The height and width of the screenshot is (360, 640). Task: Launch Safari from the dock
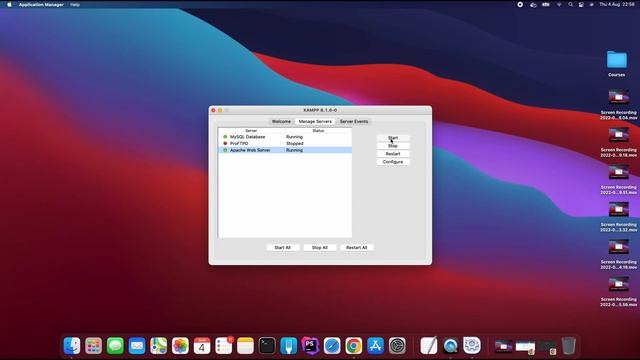(x=332, y=346)
